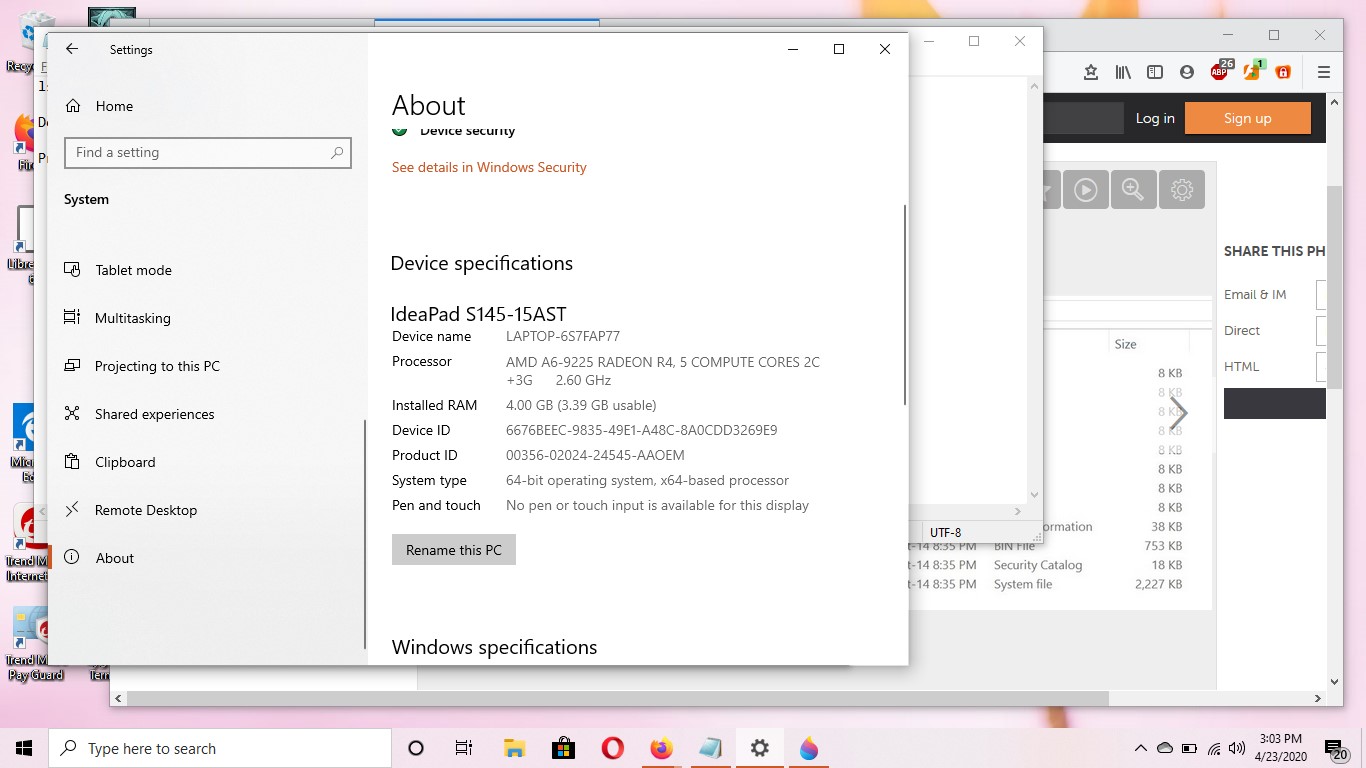Switch to Firefox on taskbar
This screenshot has height=768, width=1366.
coord(661,748)
